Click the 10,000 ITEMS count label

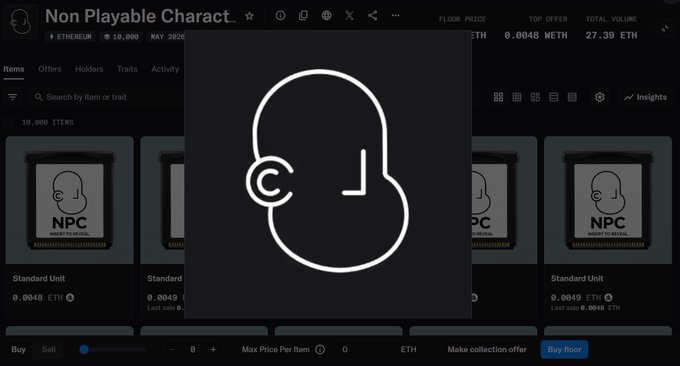click(47, 123)
